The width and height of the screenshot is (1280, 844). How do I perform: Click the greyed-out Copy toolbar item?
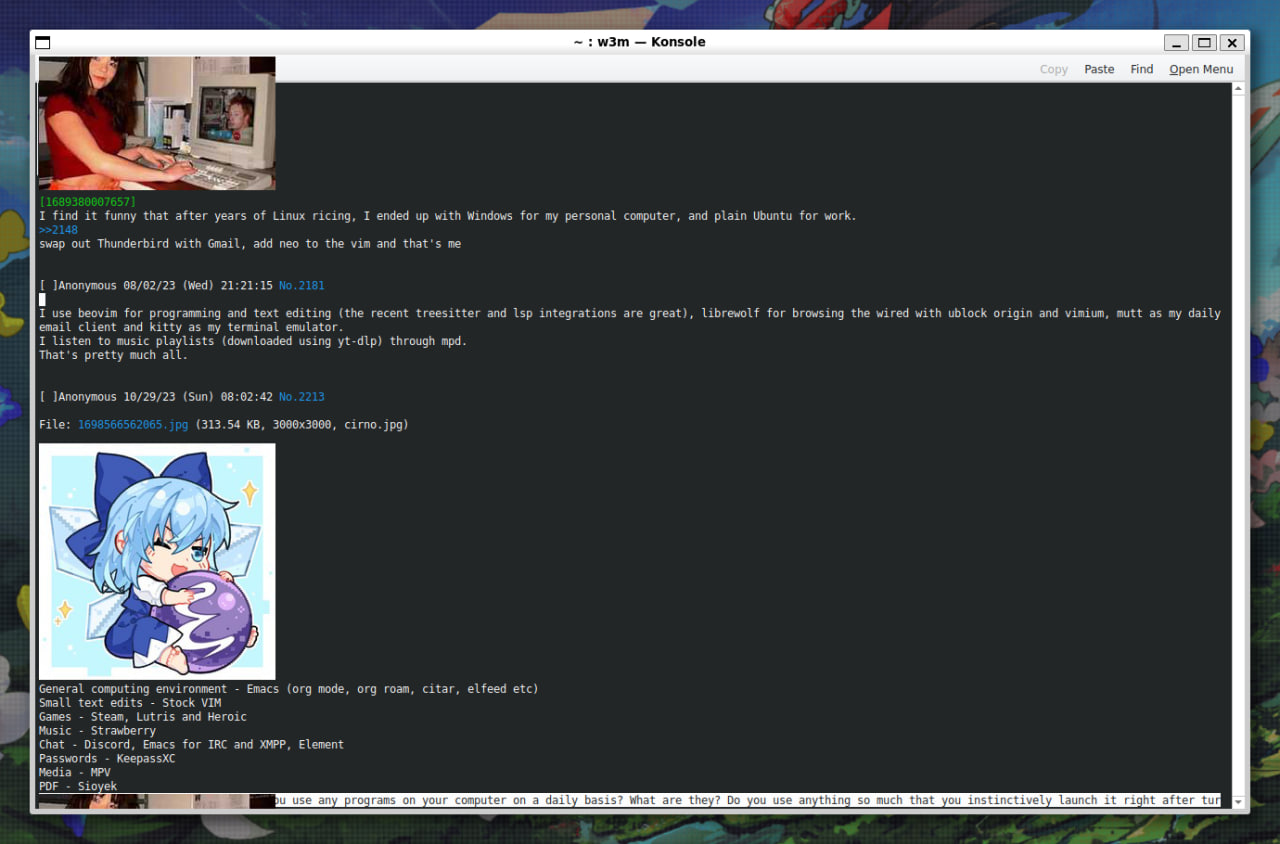tap(1053, 69)
